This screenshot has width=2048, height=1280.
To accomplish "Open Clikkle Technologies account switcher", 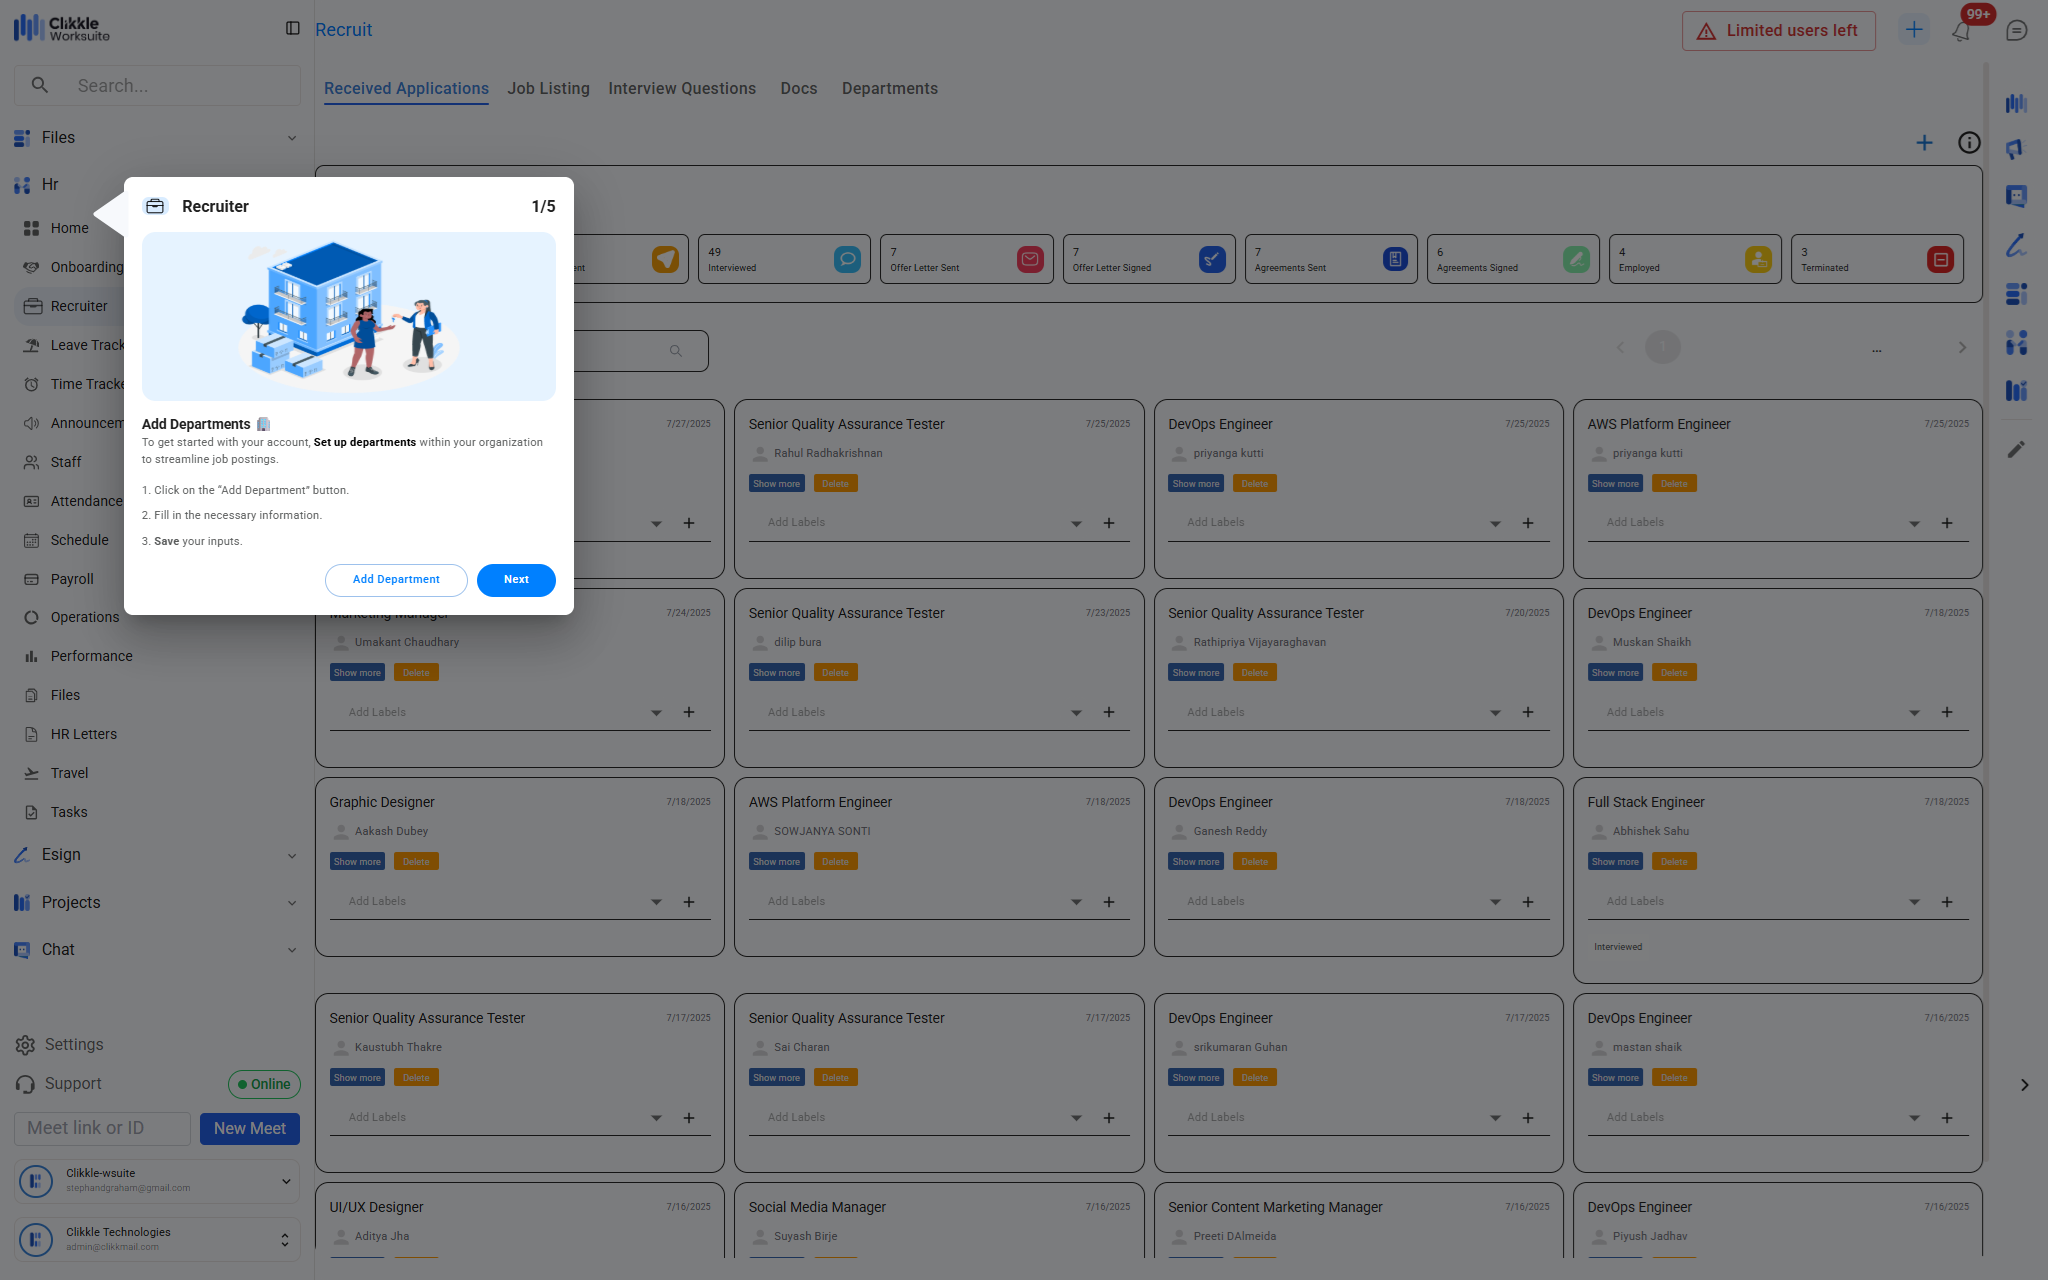I will [284, 1240].
